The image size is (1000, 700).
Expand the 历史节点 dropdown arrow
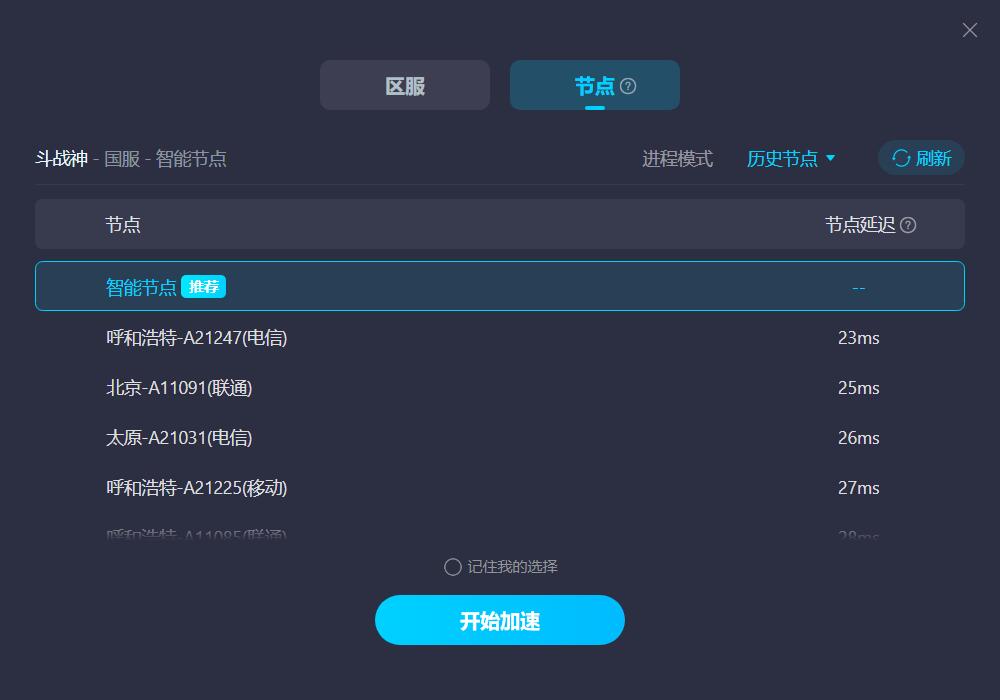(830, 158)
